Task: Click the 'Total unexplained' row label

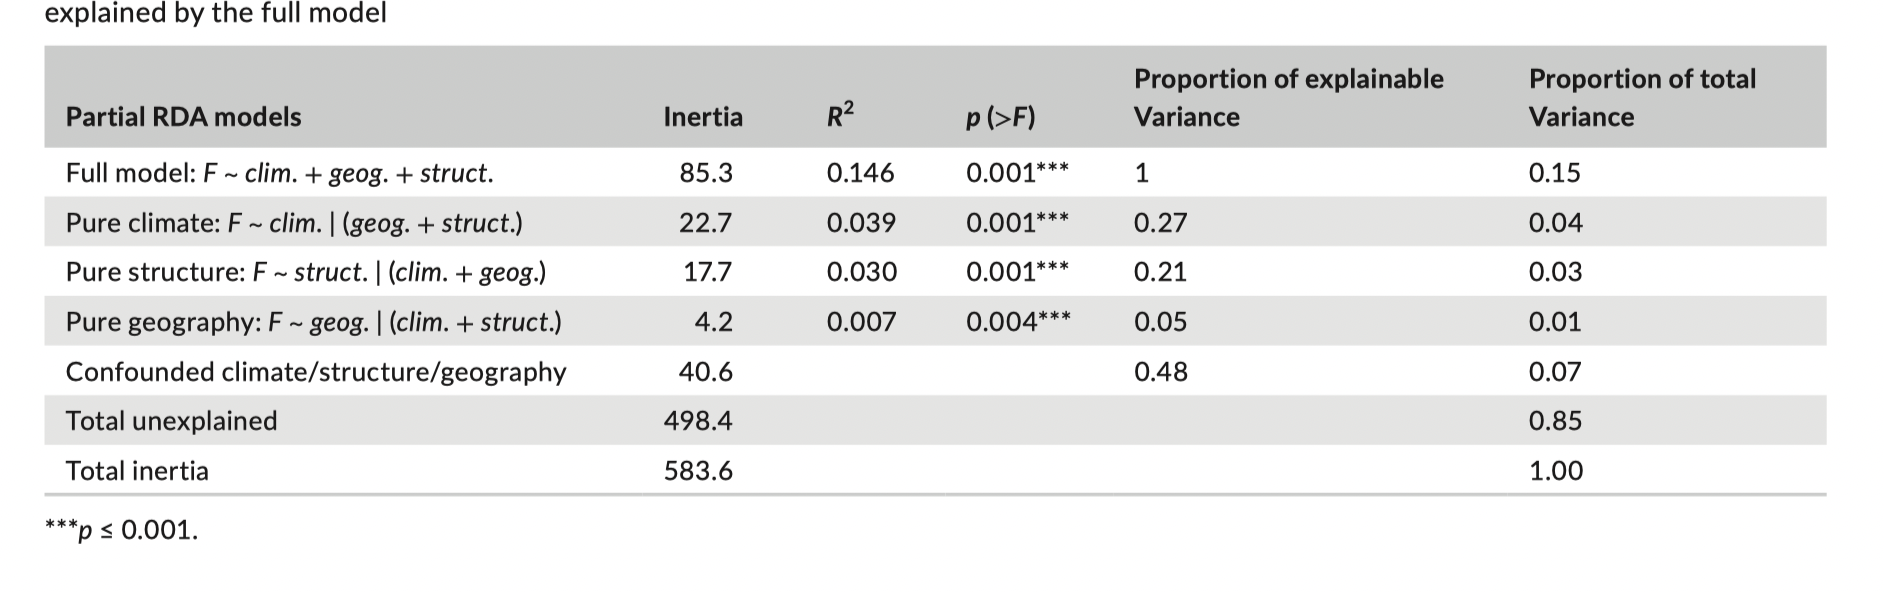Action: (x=171, y=421)
